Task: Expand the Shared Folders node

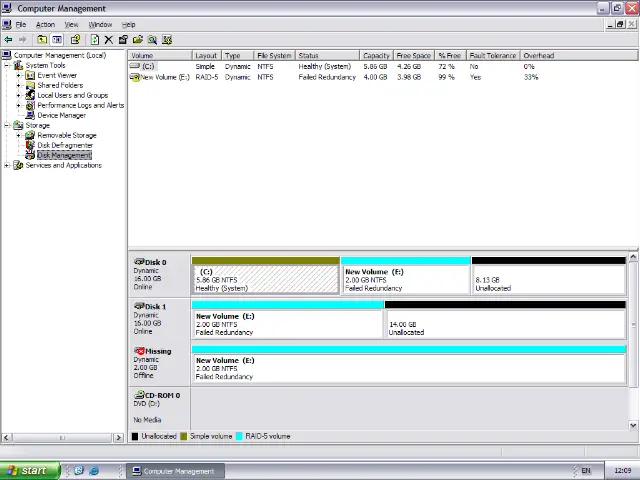Action: pos(18,85)
